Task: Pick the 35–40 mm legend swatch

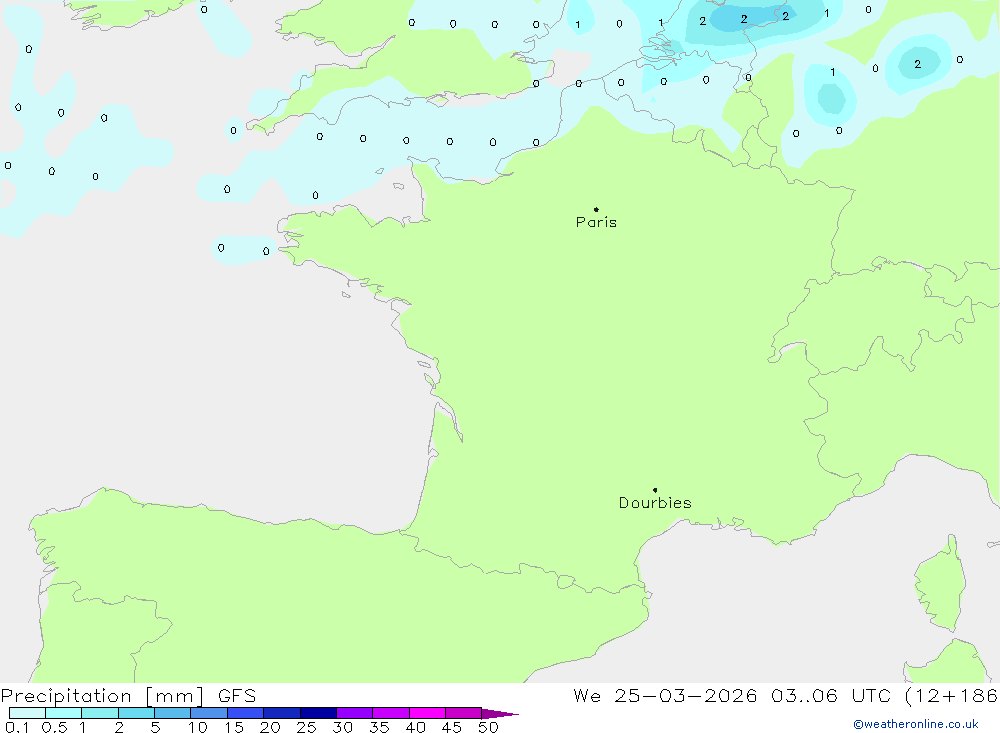Action: click(x=391, y=713)
